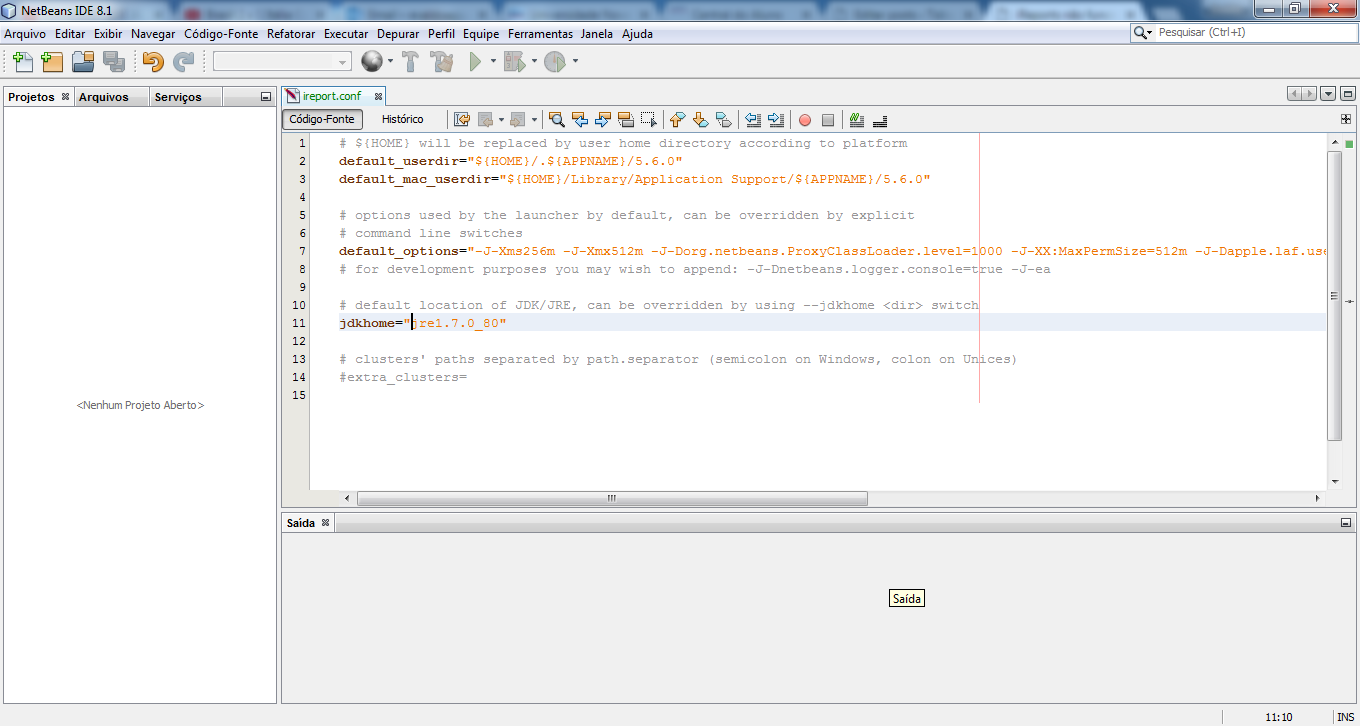Minimize the Projetos window group

[265, 97]
